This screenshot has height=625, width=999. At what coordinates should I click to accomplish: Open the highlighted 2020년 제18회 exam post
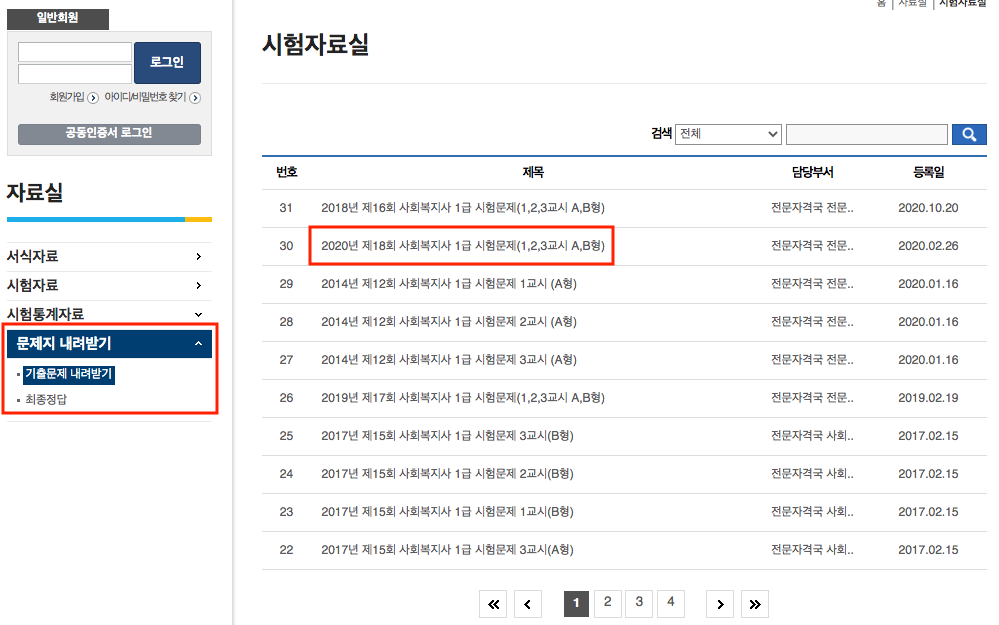point(461,246)
